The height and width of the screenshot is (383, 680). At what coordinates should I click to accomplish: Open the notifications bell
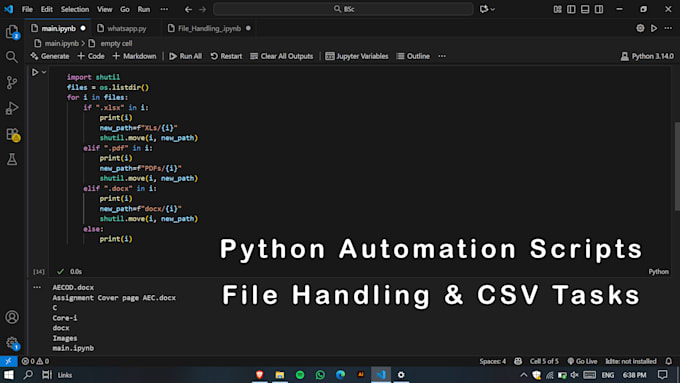pos(669,361)
